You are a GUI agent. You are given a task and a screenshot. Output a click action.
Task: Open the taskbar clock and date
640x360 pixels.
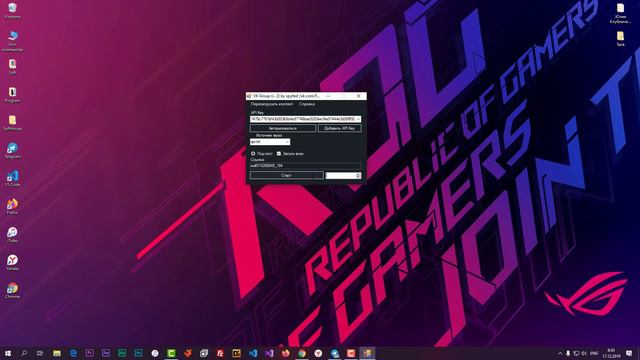point(611,353)
